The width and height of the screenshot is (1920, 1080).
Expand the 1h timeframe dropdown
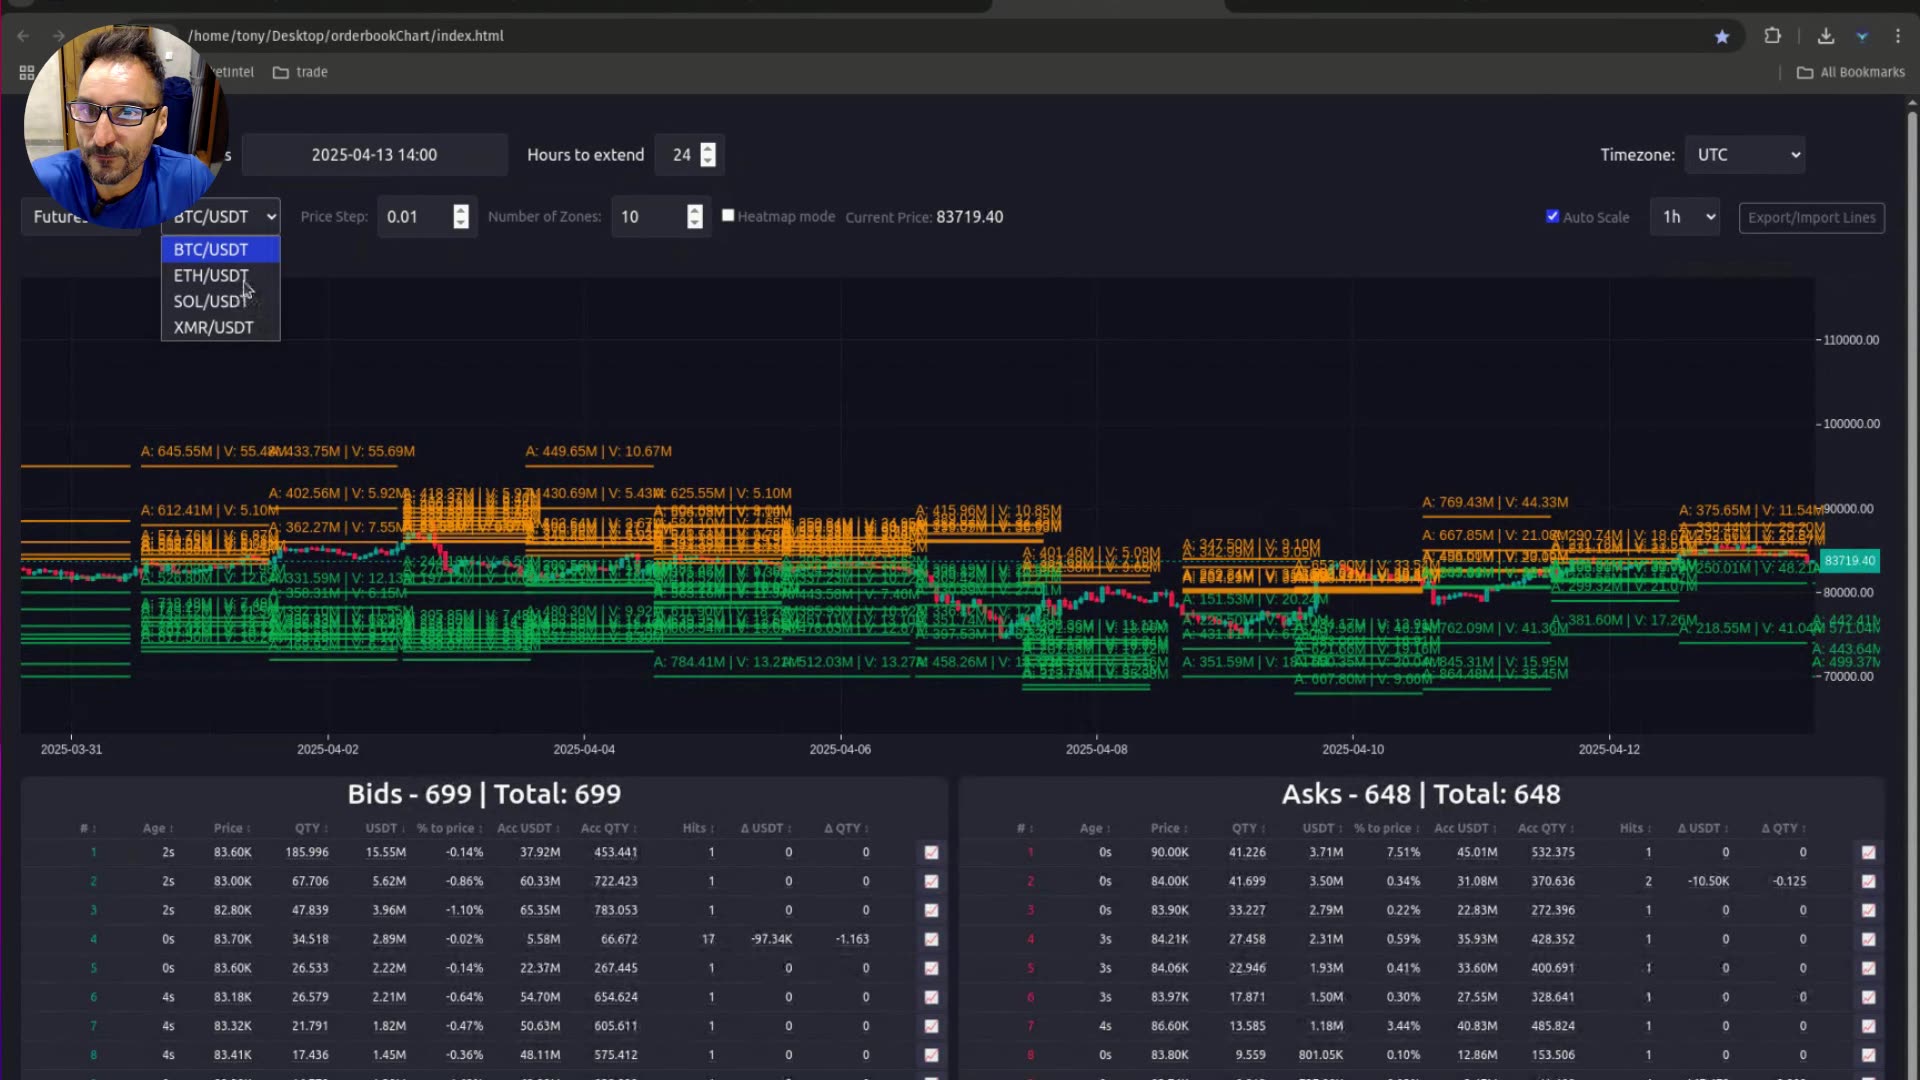(x=1686, y=217)
